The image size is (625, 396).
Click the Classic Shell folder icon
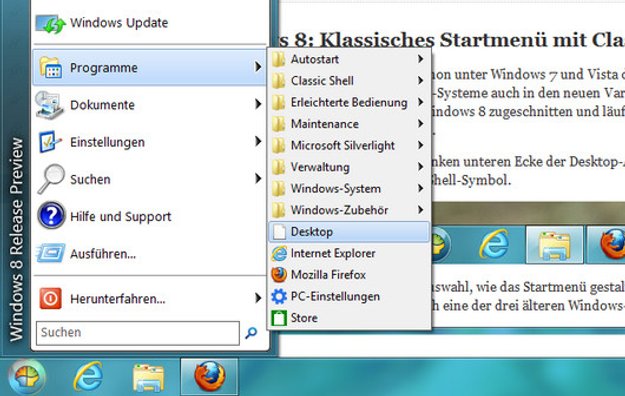click(279, 81)
